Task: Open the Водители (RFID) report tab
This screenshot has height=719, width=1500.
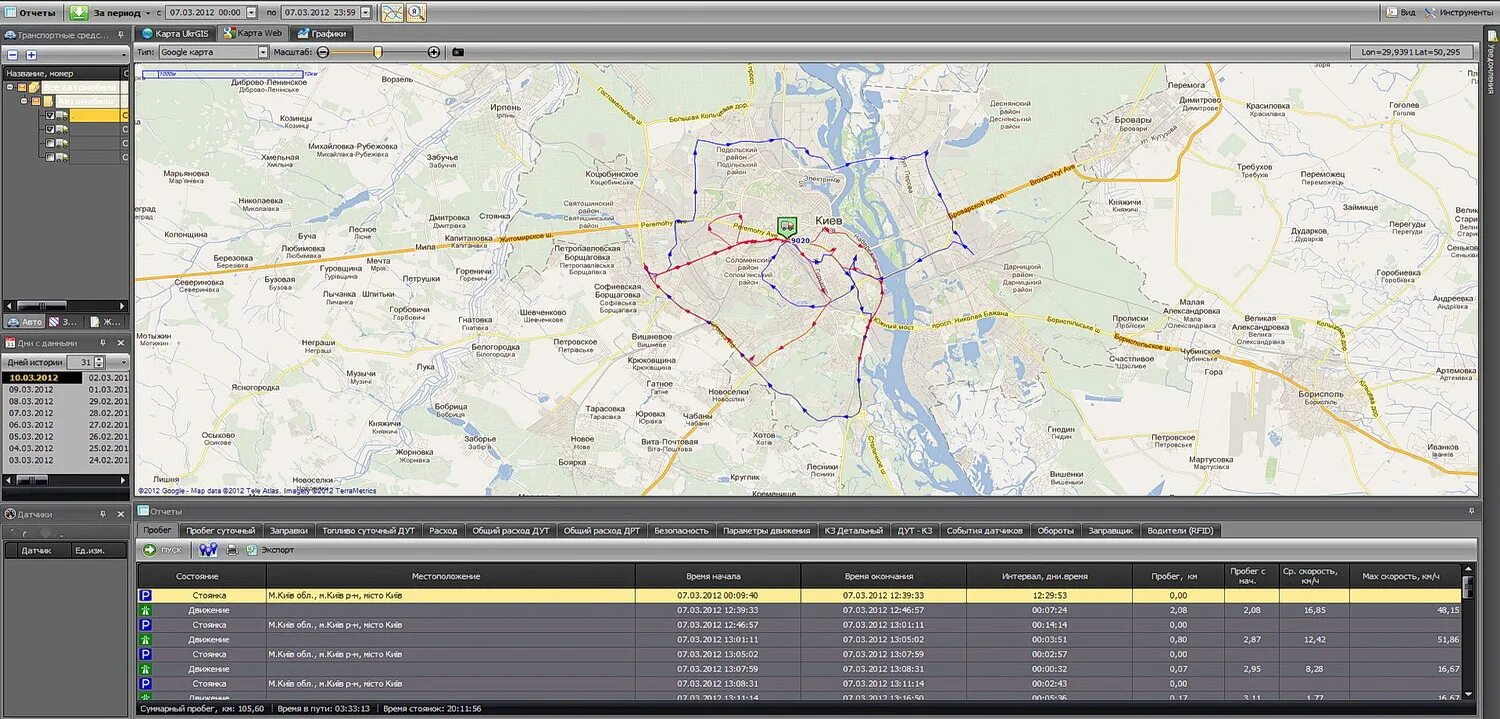Action: click(1180, 531)
